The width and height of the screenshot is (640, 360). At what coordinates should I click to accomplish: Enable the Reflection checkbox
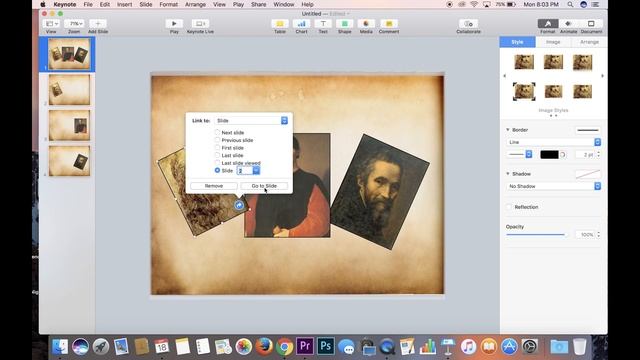(509, 207)
